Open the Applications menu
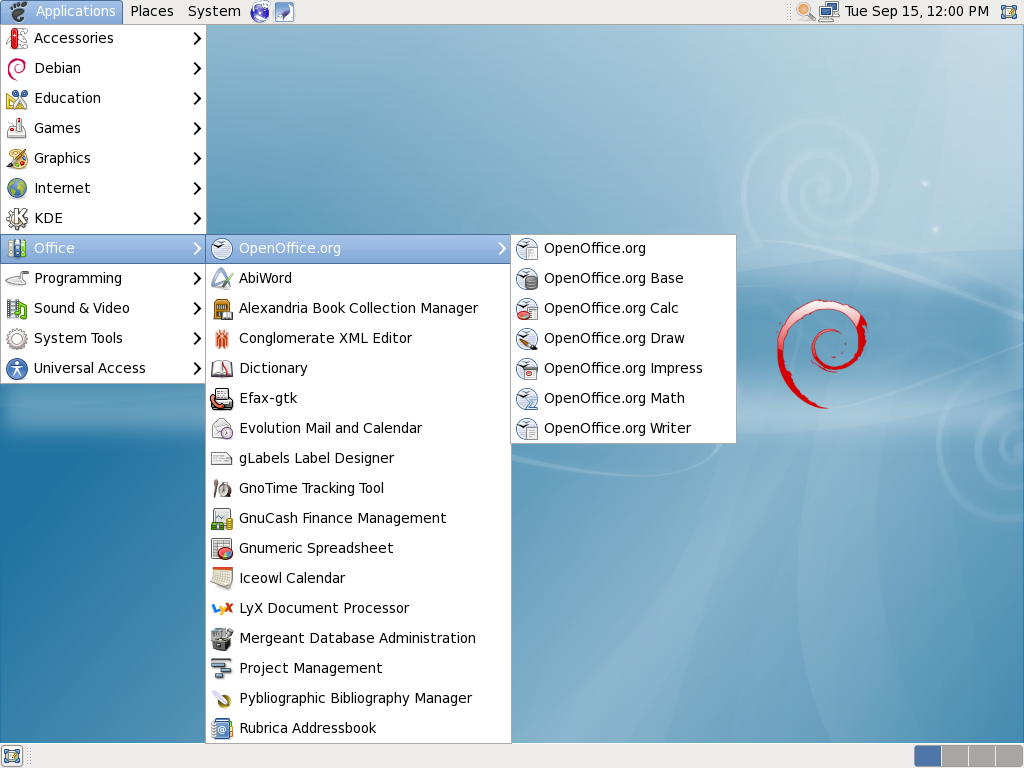The image size is (1024, 768). 62,11
